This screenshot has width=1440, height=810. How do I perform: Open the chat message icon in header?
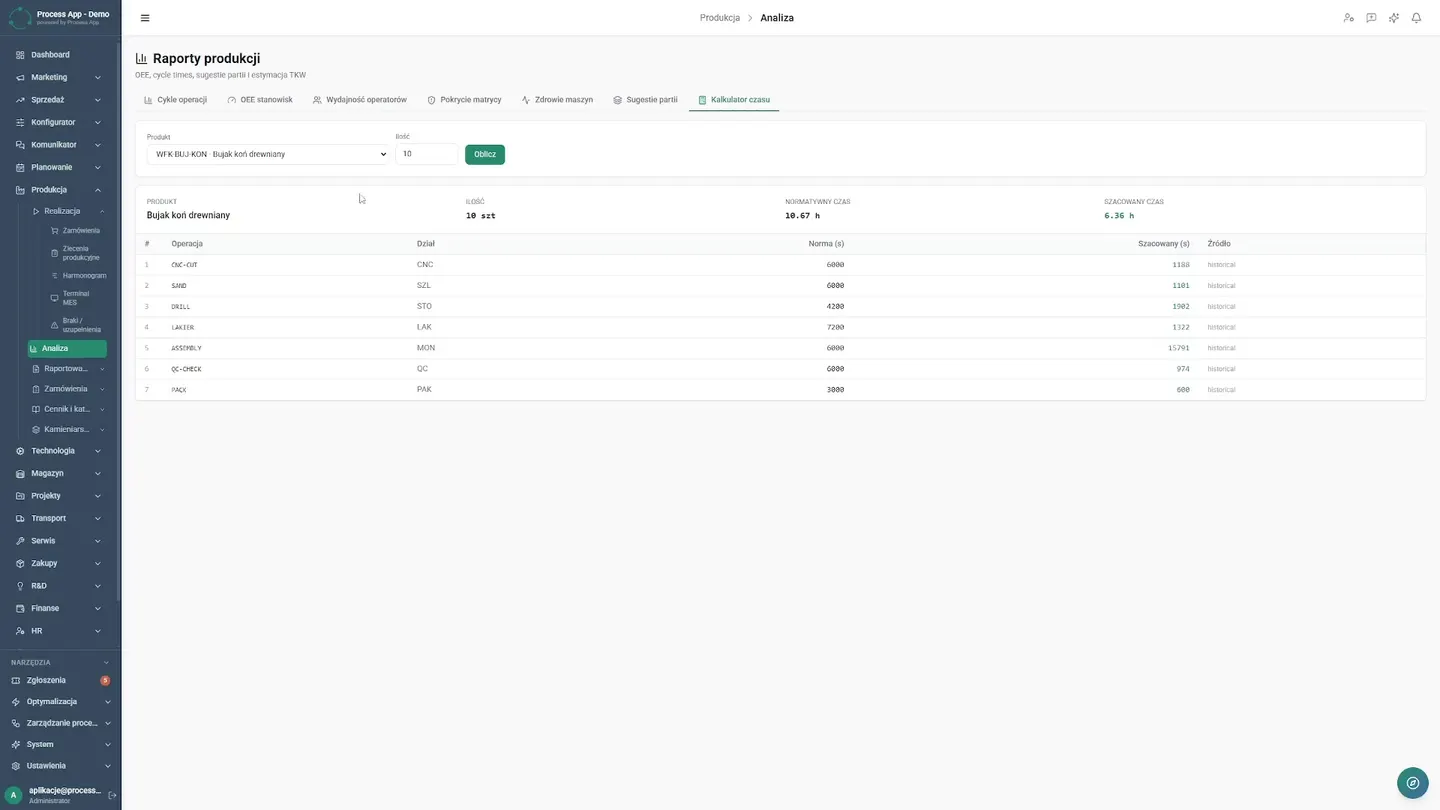(x=1371, y=18)
